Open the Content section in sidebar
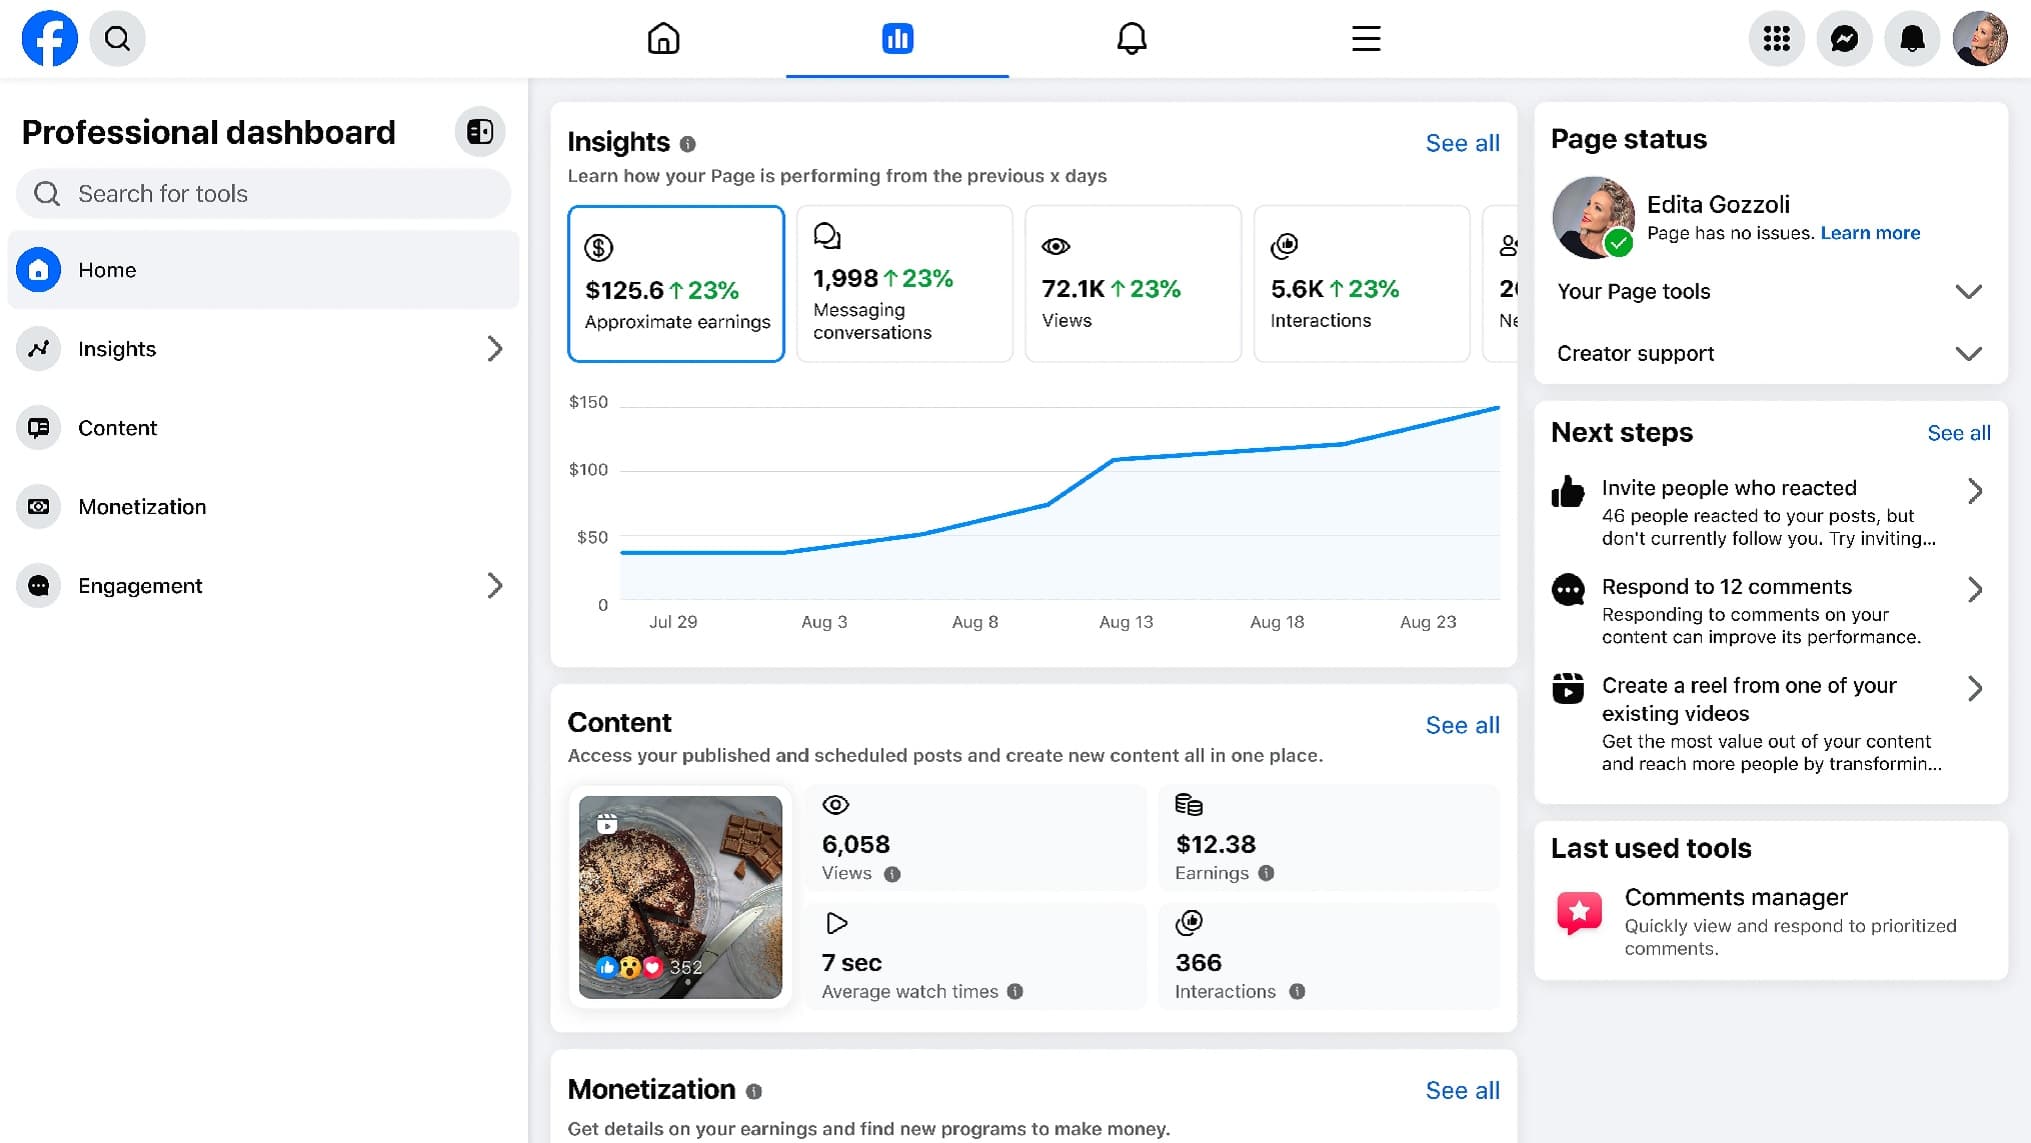The height and width of the screenshot is (1143, 2031). click(117, 428)
